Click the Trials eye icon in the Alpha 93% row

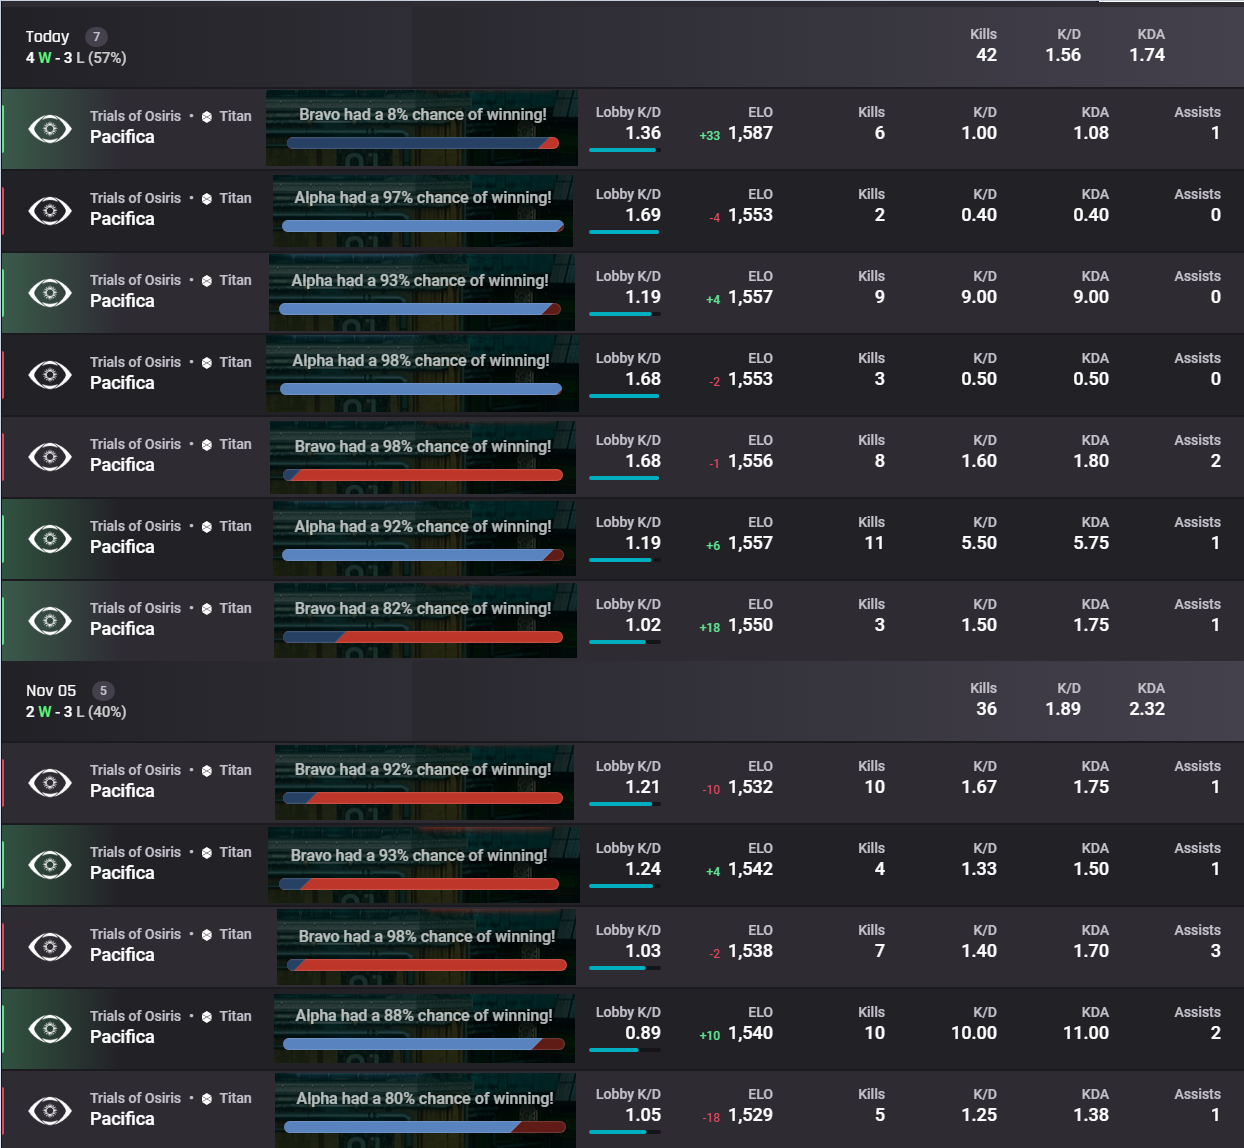click(x=50, y=292)
